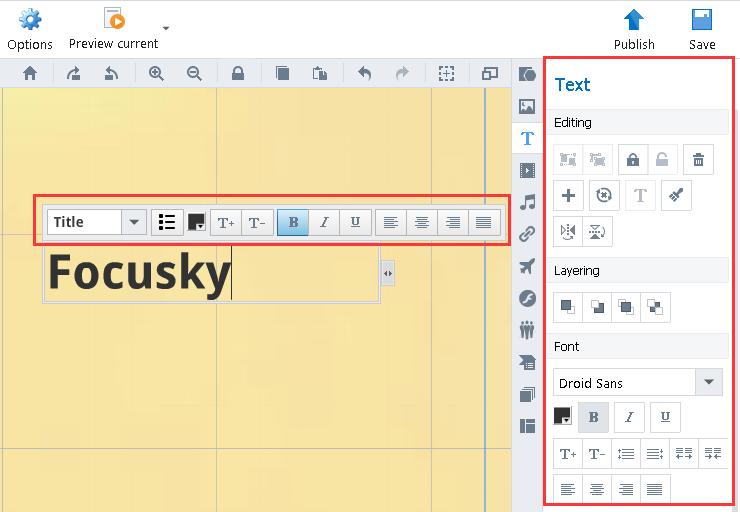Save the project

click(702, 29)
